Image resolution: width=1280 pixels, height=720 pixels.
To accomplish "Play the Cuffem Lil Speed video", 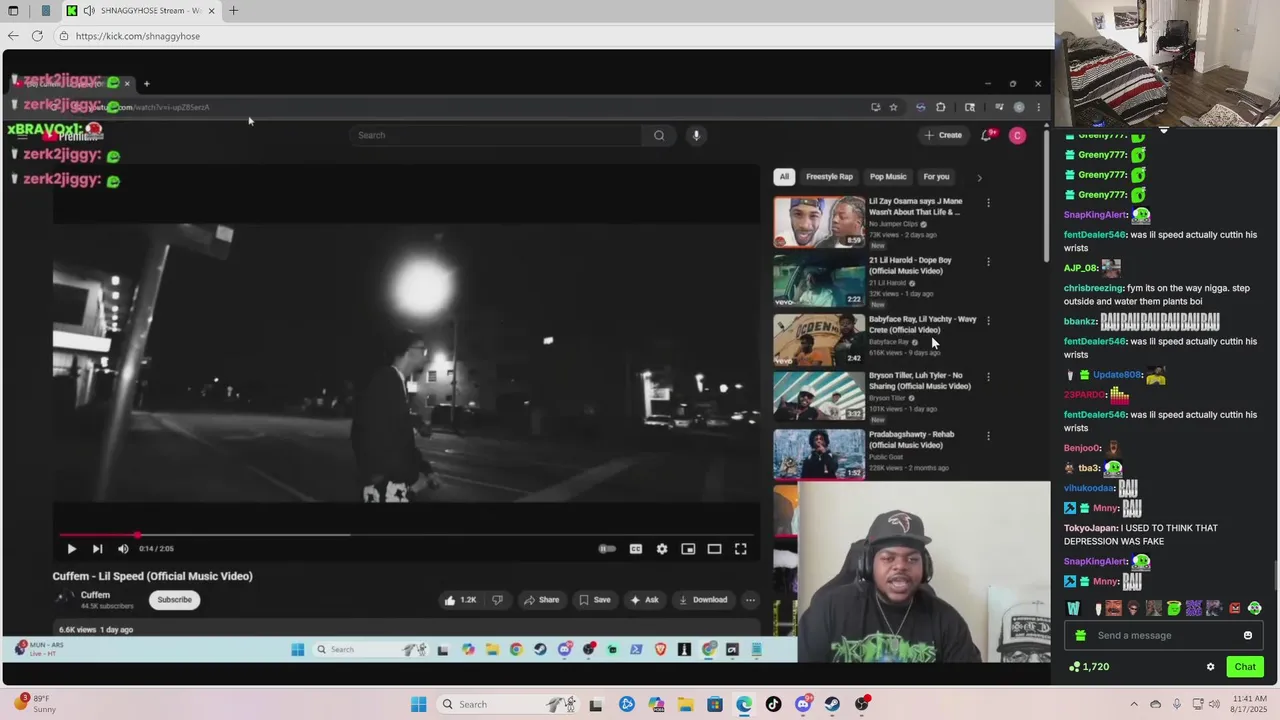I will [71, 549].
